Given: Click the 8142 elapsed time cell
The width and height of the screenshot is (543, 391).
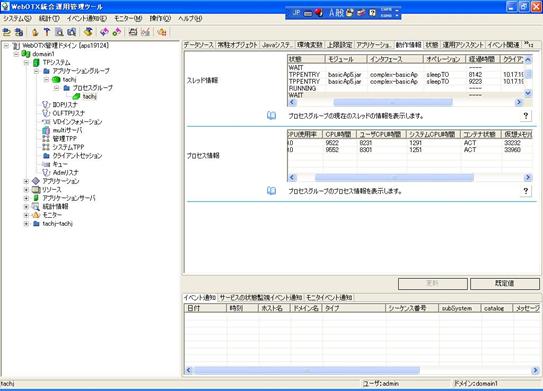Looking at the screenshot, I should point(475,74).
